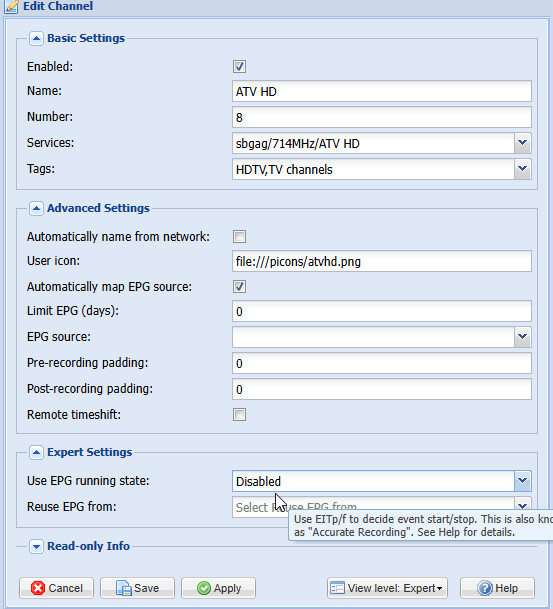The height and width of the screenshot is (609, 553).
Task: Click the View level list icon
Action: (337, 588)
